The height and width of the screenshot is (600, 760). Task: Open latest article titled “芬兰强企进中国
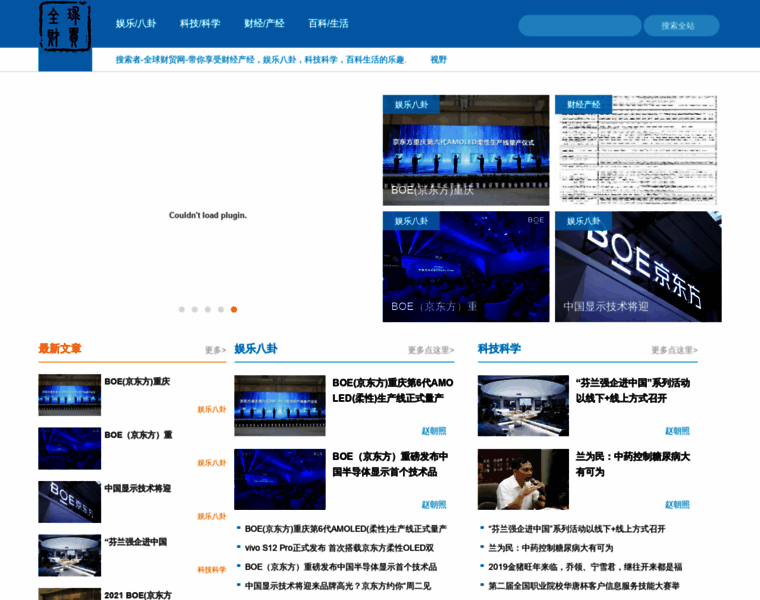[x=136, y=541]
